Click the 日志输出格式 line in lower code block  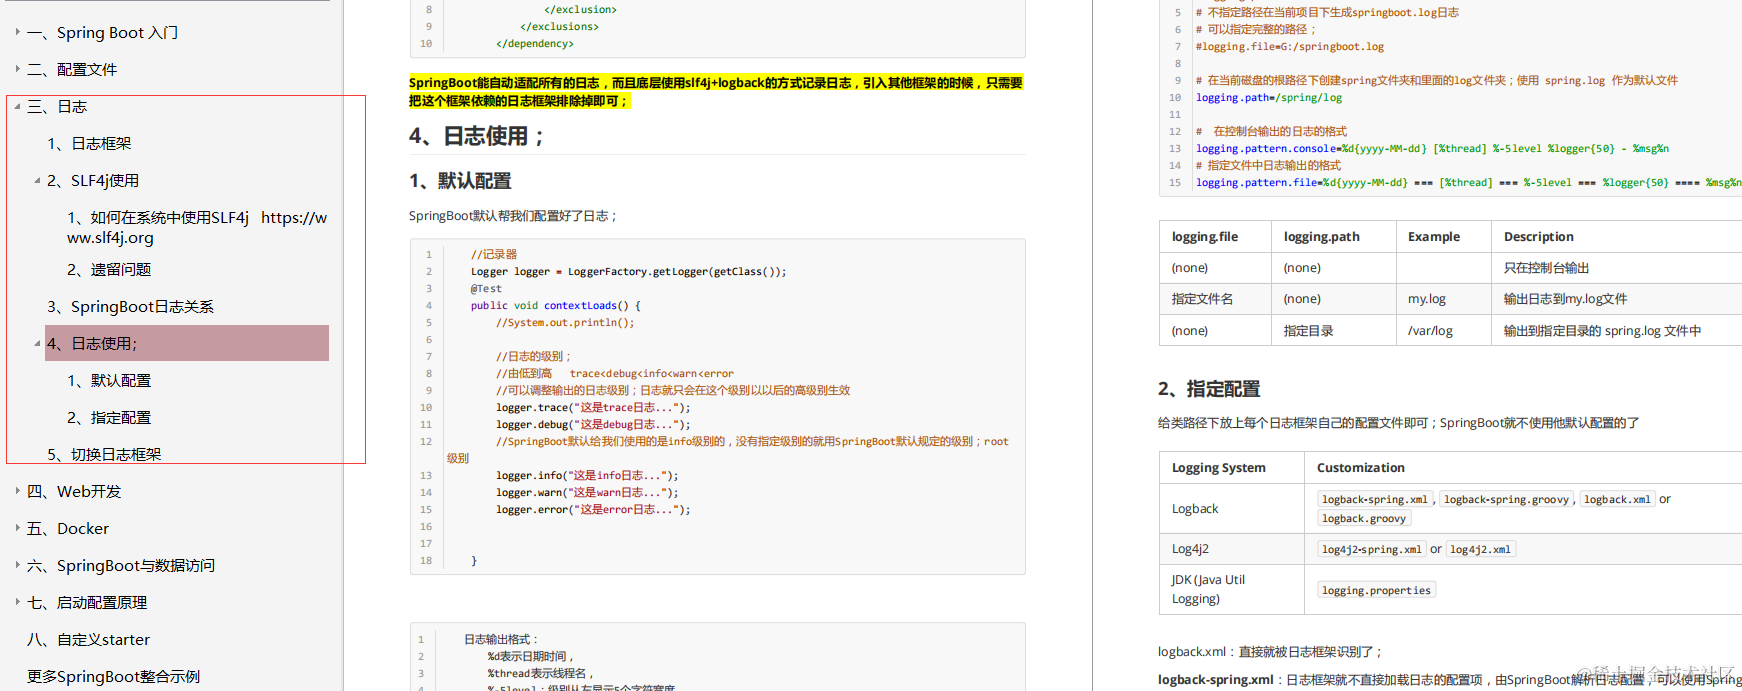tap(501, 639)
